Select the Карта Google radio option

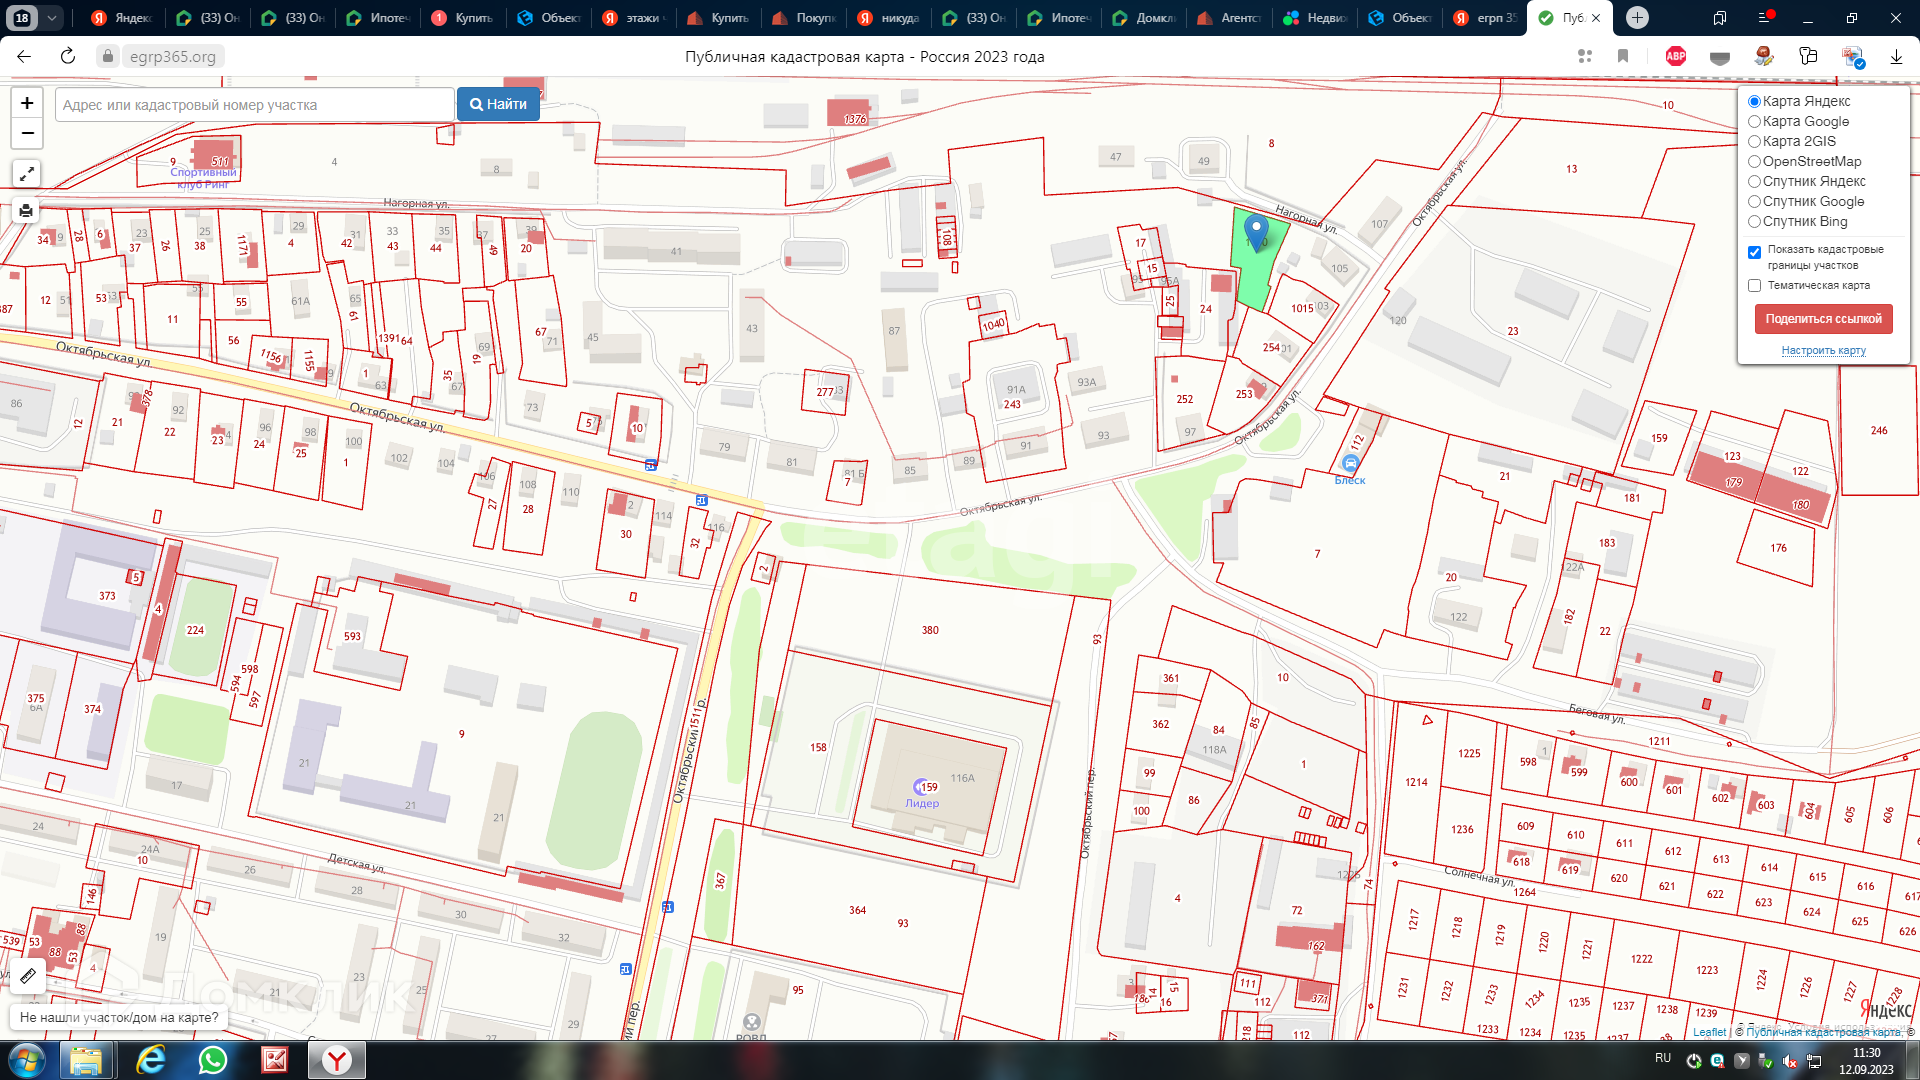pyautogui.click(x=1754, y=122)
